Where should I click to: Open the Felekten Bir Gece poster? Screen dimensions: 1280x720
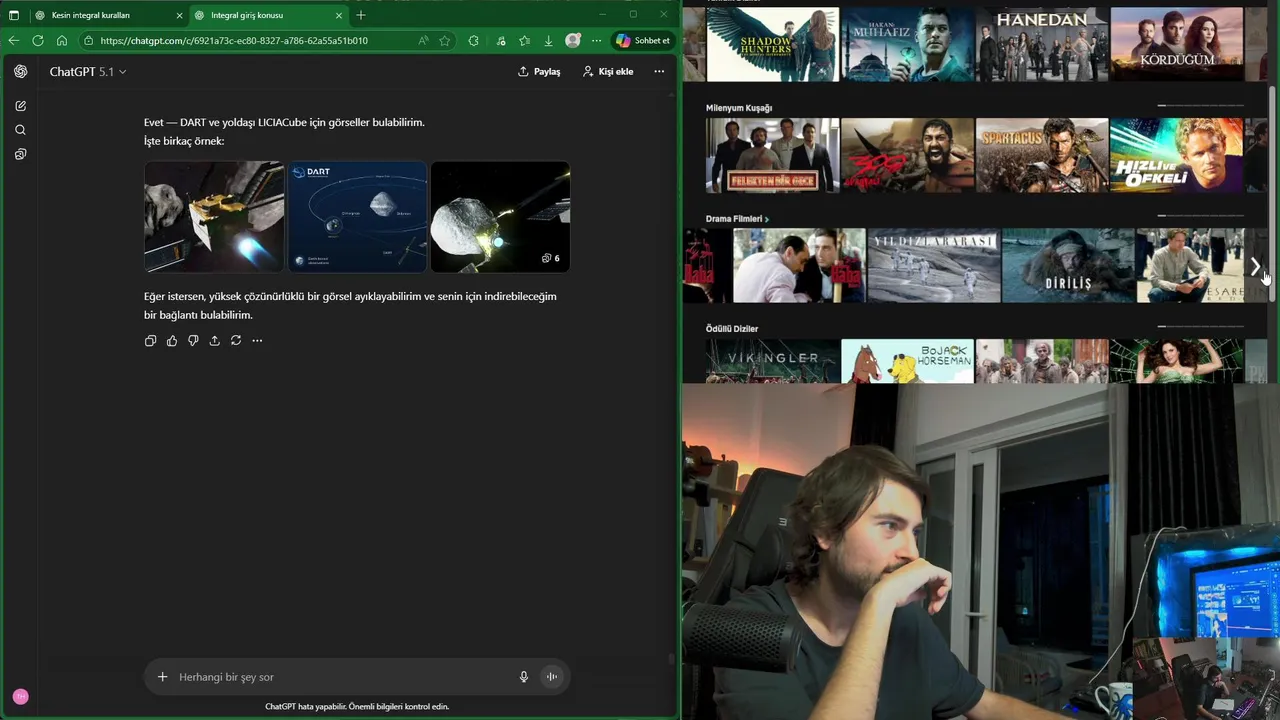[x=773, y=155]
